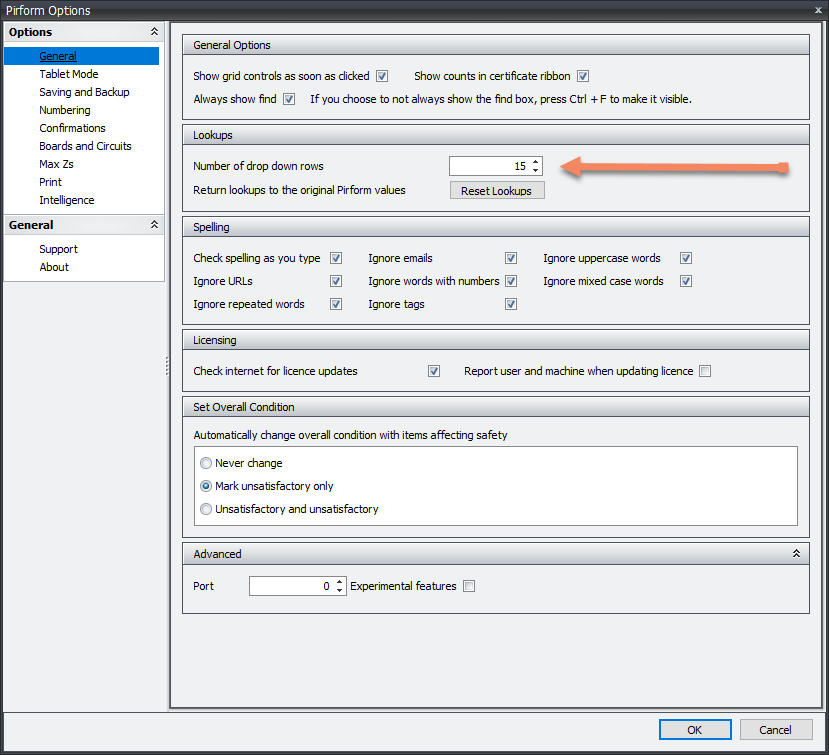Enable Report user and machine checkbox

705,371
